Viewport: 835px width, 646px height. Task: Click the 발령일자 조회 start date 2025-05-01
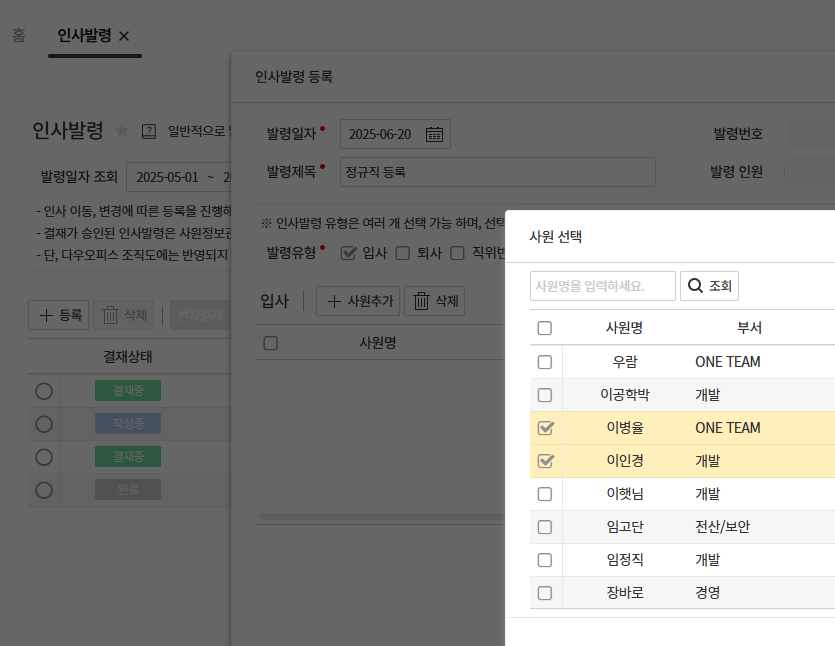click(164, 177)
